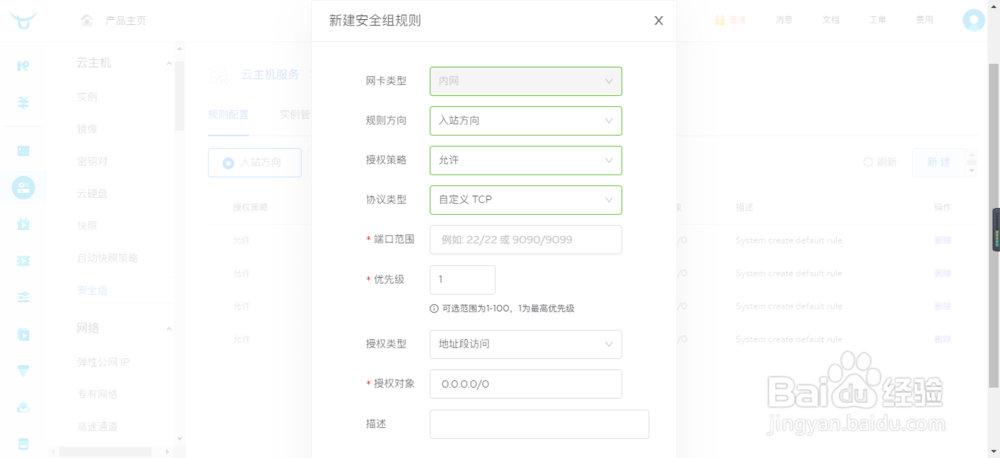Click the bull logo icon in top-left
Screen dimensions: 1000x458
point(23,20)
